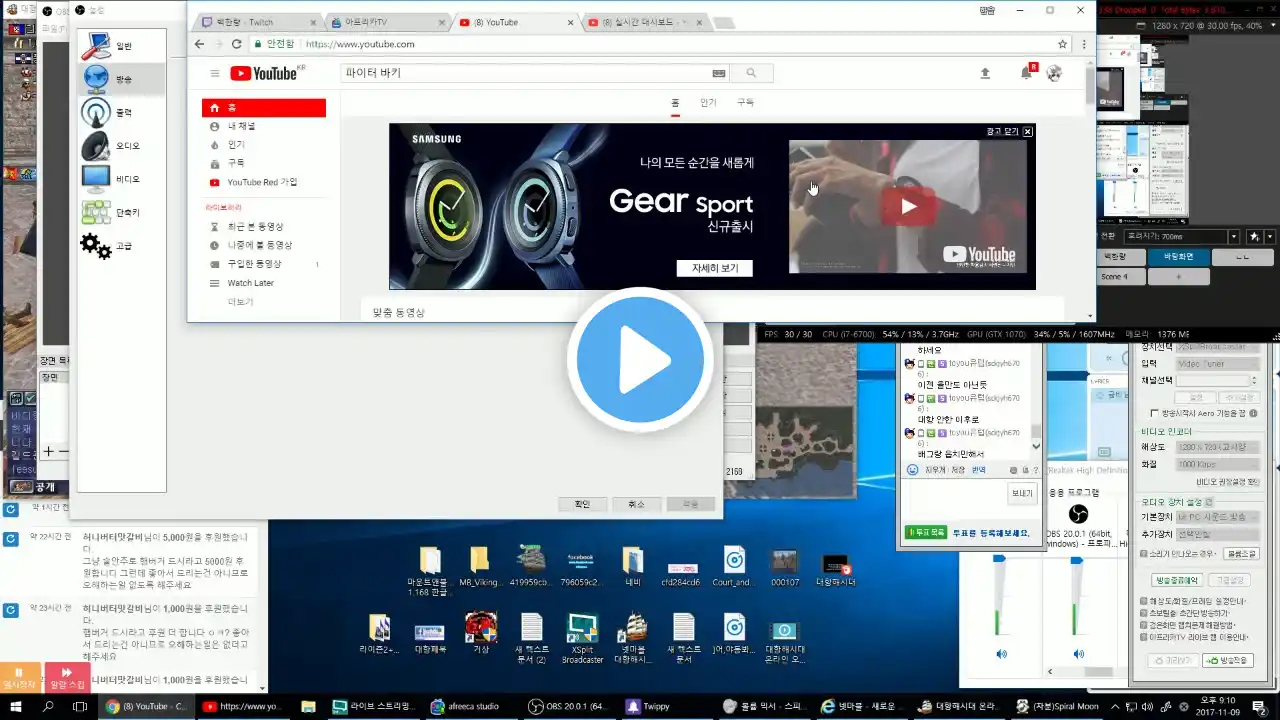Open the MB_Viking desktop folder
Viewport: 1280px width, 720px height.
tap(479, 566)
